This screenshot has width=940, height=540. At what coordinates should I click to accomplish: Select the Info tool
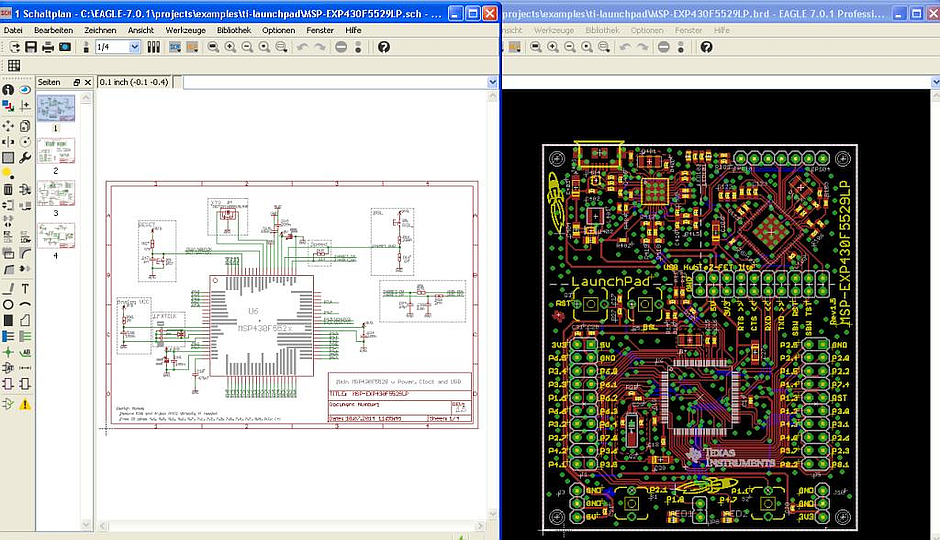(x=8, y=90)
